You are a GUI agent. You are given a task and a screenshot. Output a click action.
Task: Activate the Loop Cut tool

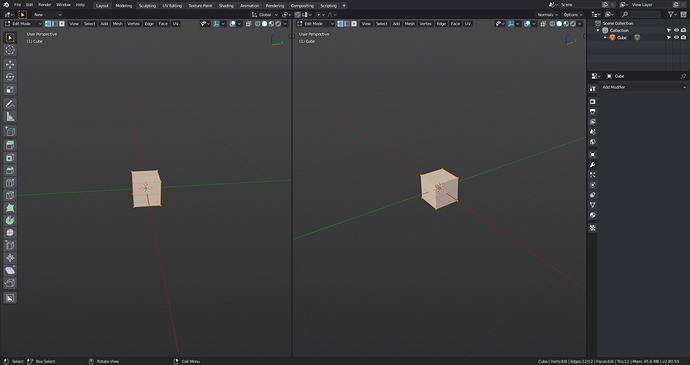(x=10, y=183)
